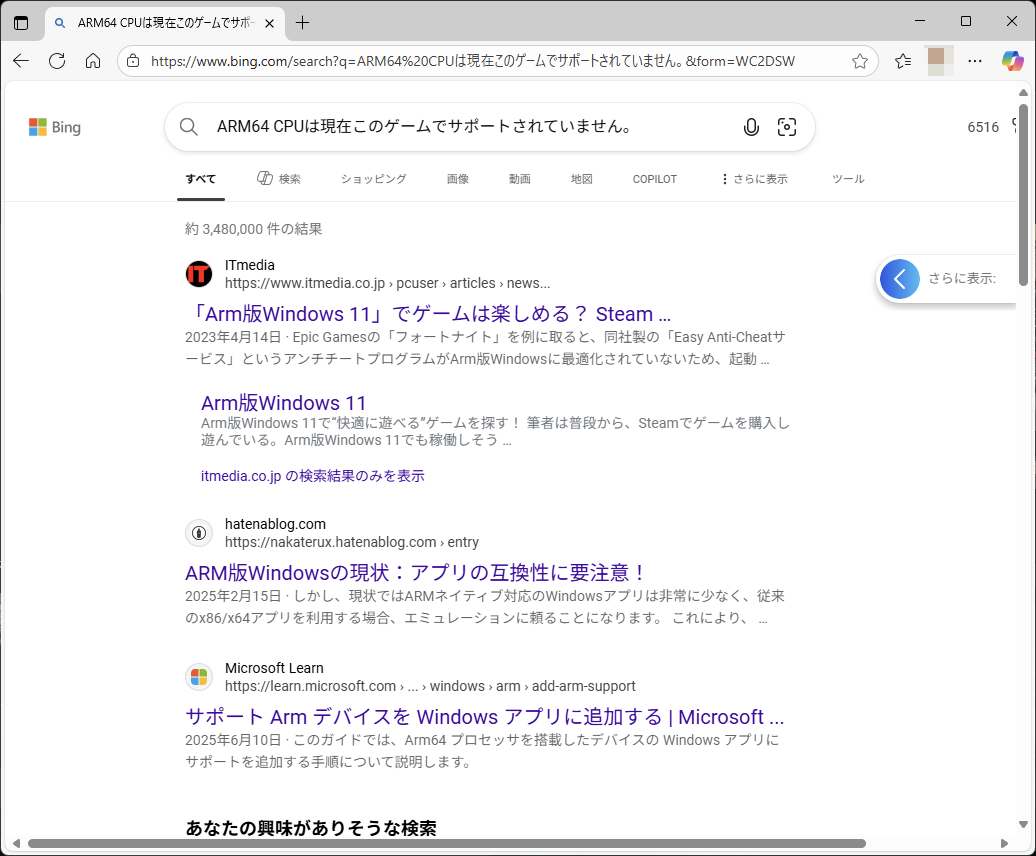The image size is (1036, 856).
Task: Start voice search with the microphone icon
Action: [751, 127]
